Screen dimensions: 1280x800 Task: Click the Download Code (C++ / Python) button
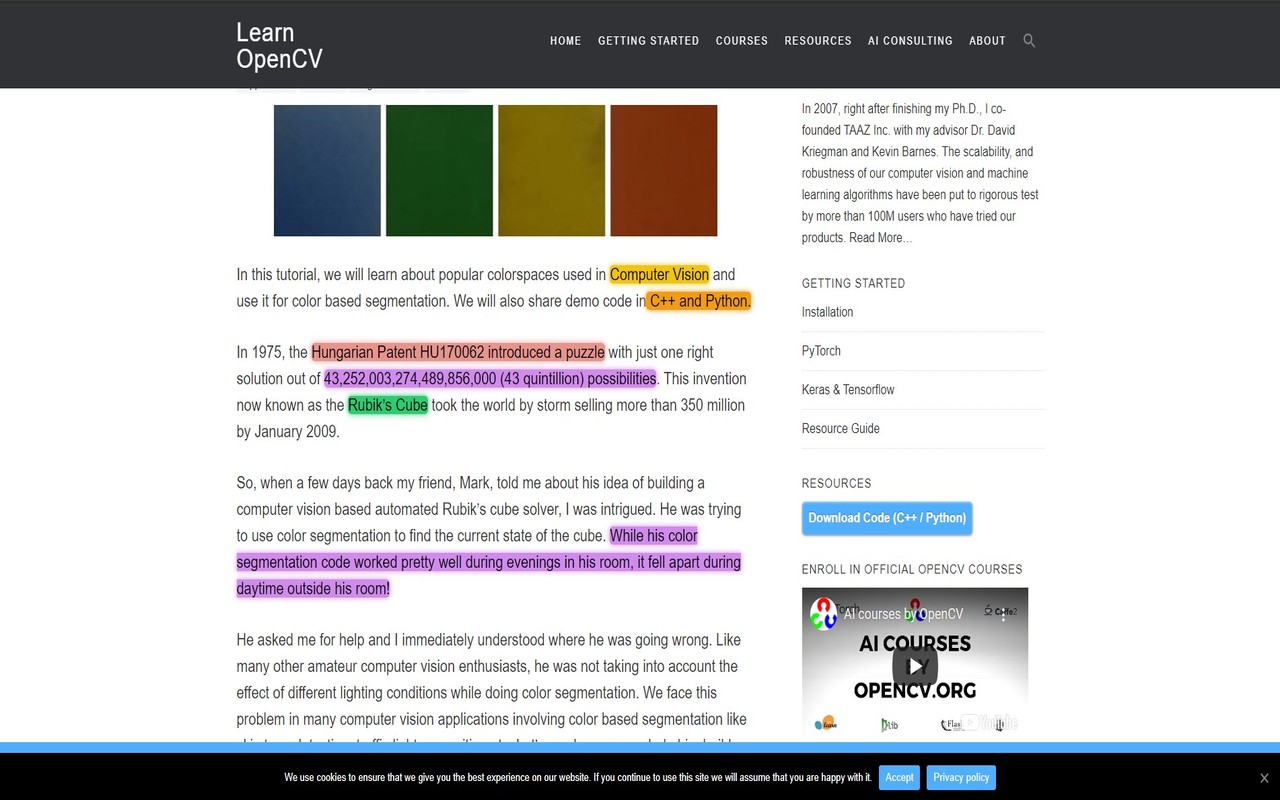[x=887, y=518]
